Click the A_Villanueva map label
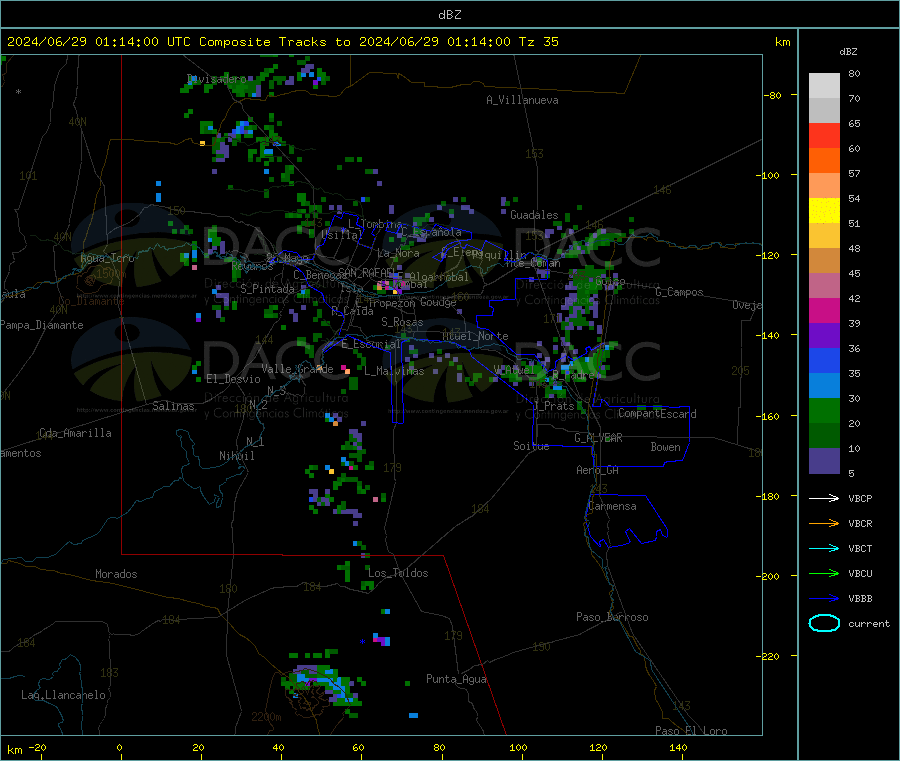Viewport: 900px width, 761px height. tap(522, 100)
